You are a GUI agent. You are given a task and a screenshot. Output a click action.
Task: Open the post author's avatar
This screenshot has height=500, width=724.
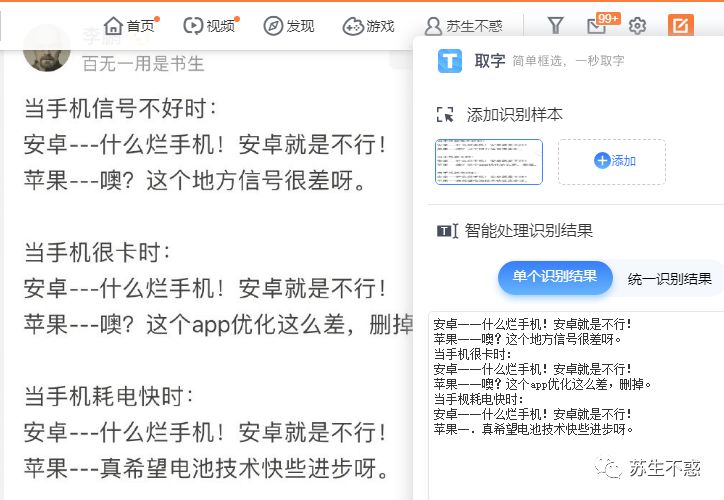47,49
